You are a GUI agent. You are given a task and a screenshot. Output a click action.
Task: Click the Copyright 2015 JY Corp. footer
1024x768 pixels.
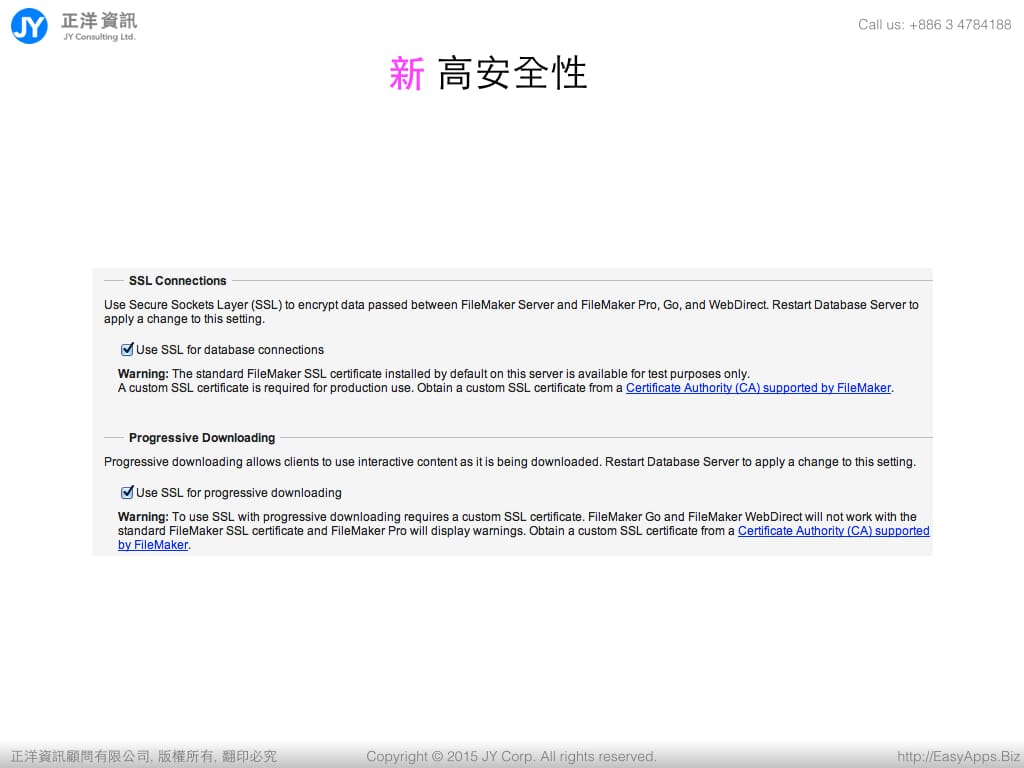click(x=511, y=756)
